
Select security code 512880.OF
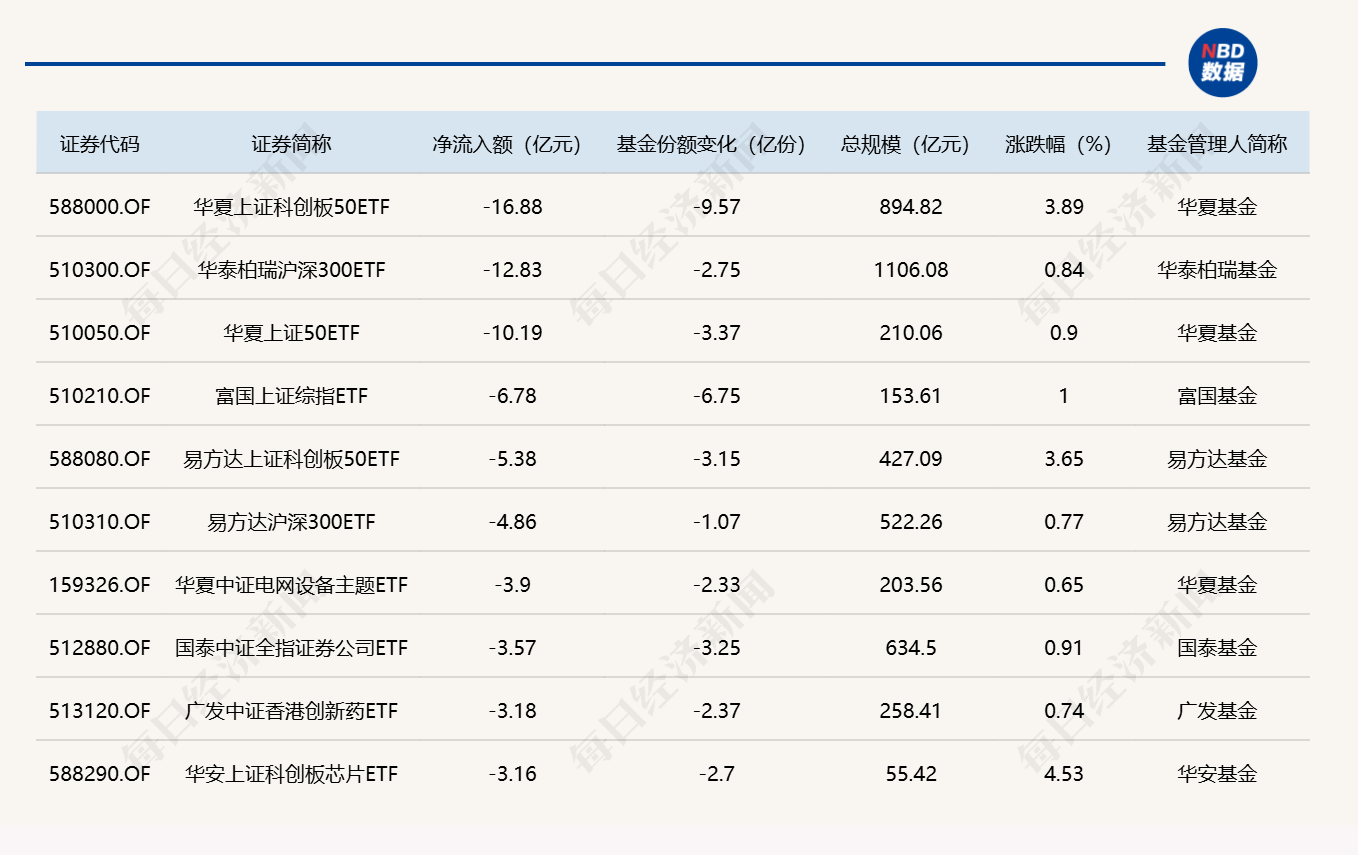click(x=100, y=648)
